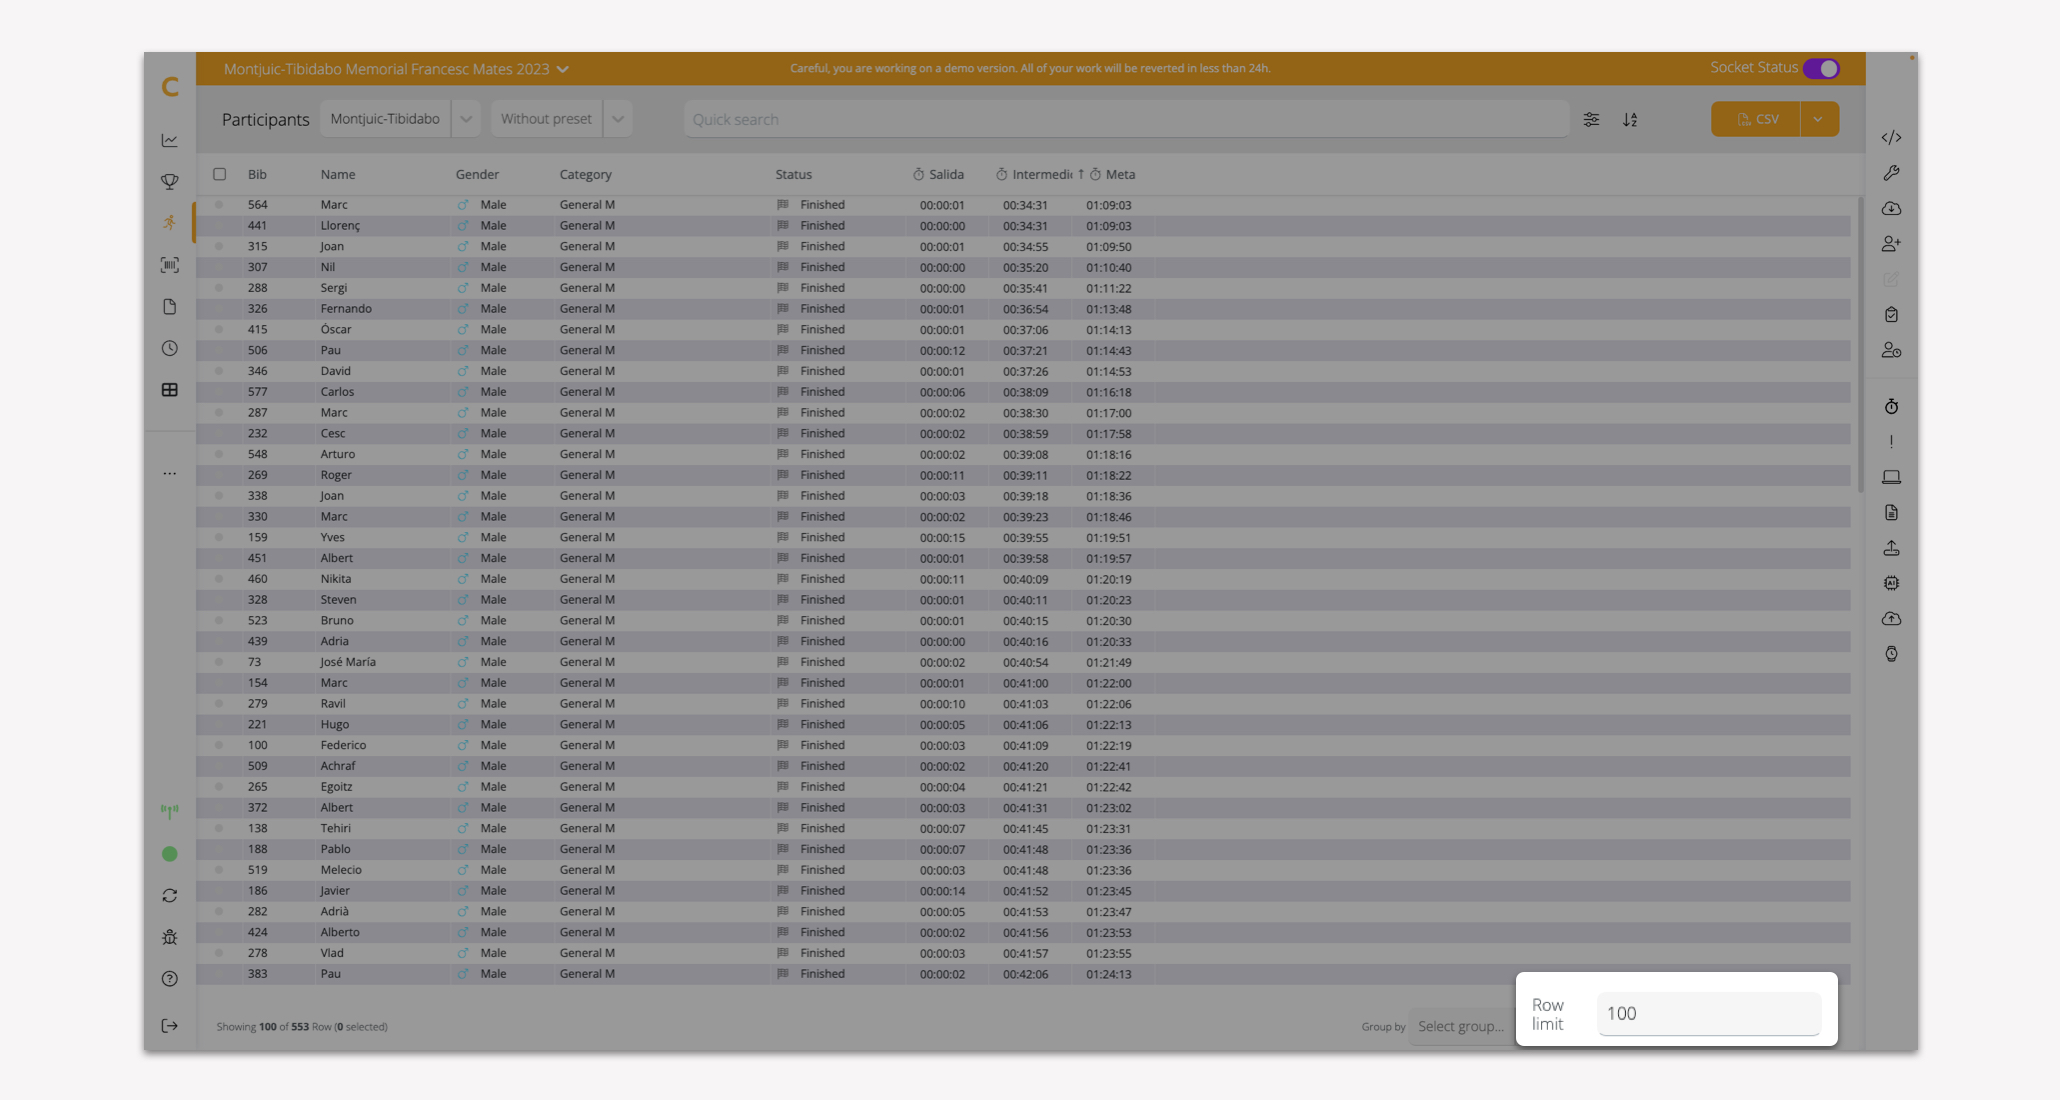Viewport: 2060px width, 1100px height.
Task: Click the upload tray icon in right sidebar
Action: pos(1891,548)
